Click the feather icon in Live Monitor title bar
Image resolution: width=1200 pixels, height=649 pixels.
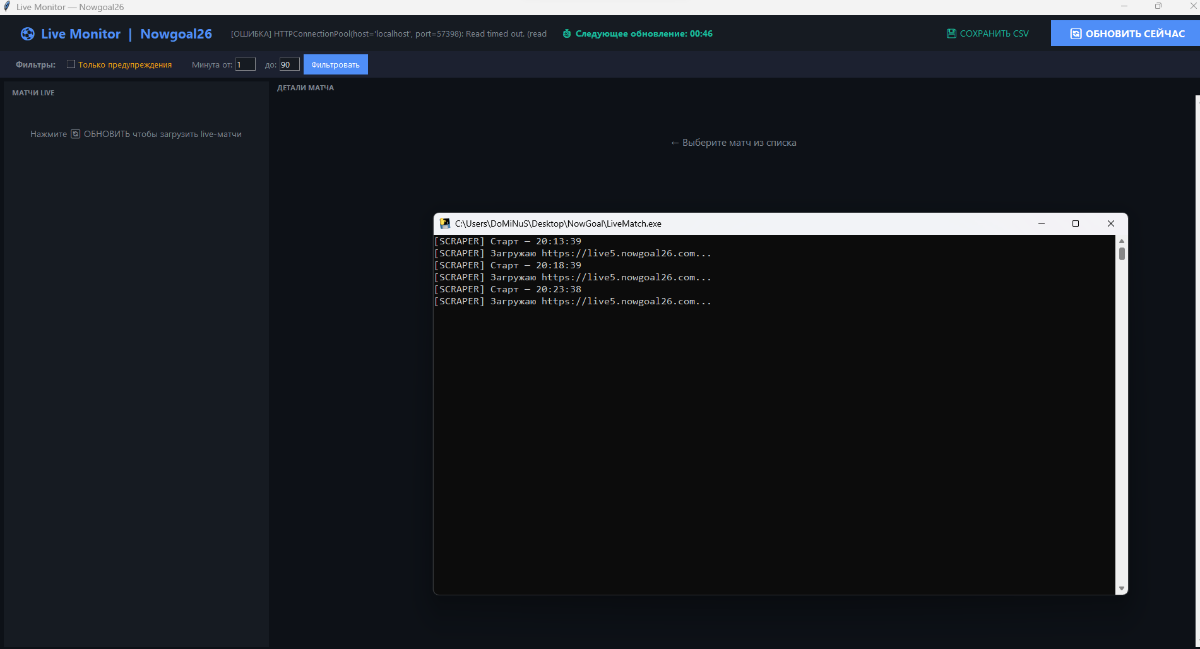click(8, 7)
